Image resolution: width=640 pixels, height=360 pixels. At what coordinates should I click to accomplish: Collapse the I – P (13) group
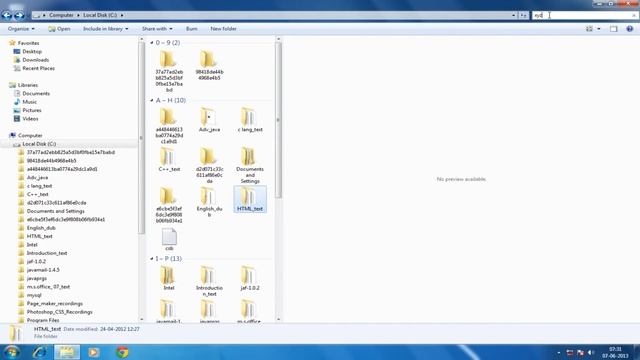tap(152, 258)
